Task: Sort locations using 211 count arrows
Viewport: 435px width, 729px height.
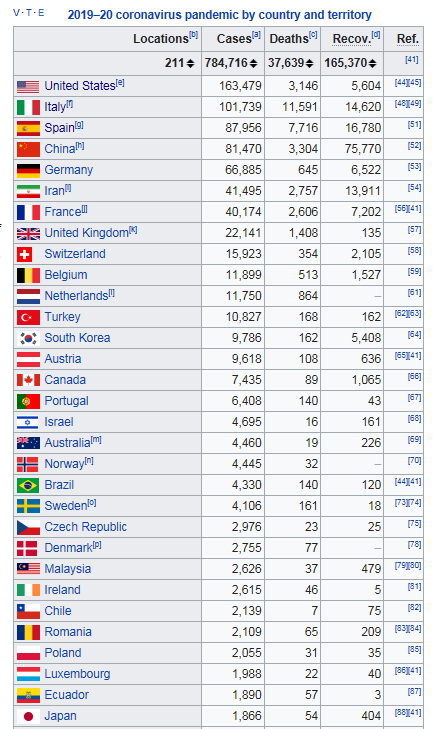Action: [191, 63]
